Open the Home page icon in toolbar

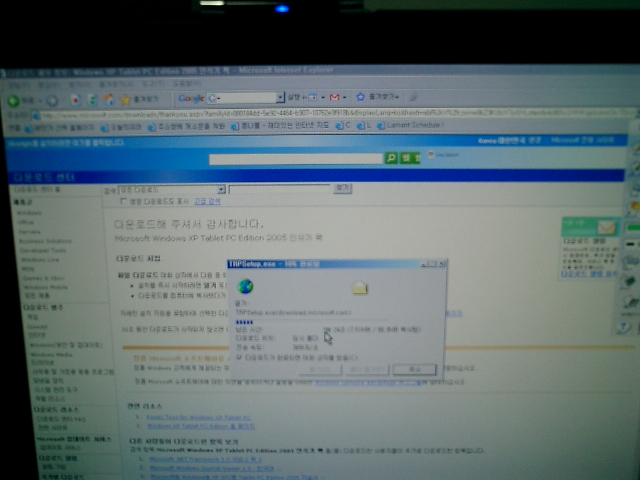coord(109,100)
